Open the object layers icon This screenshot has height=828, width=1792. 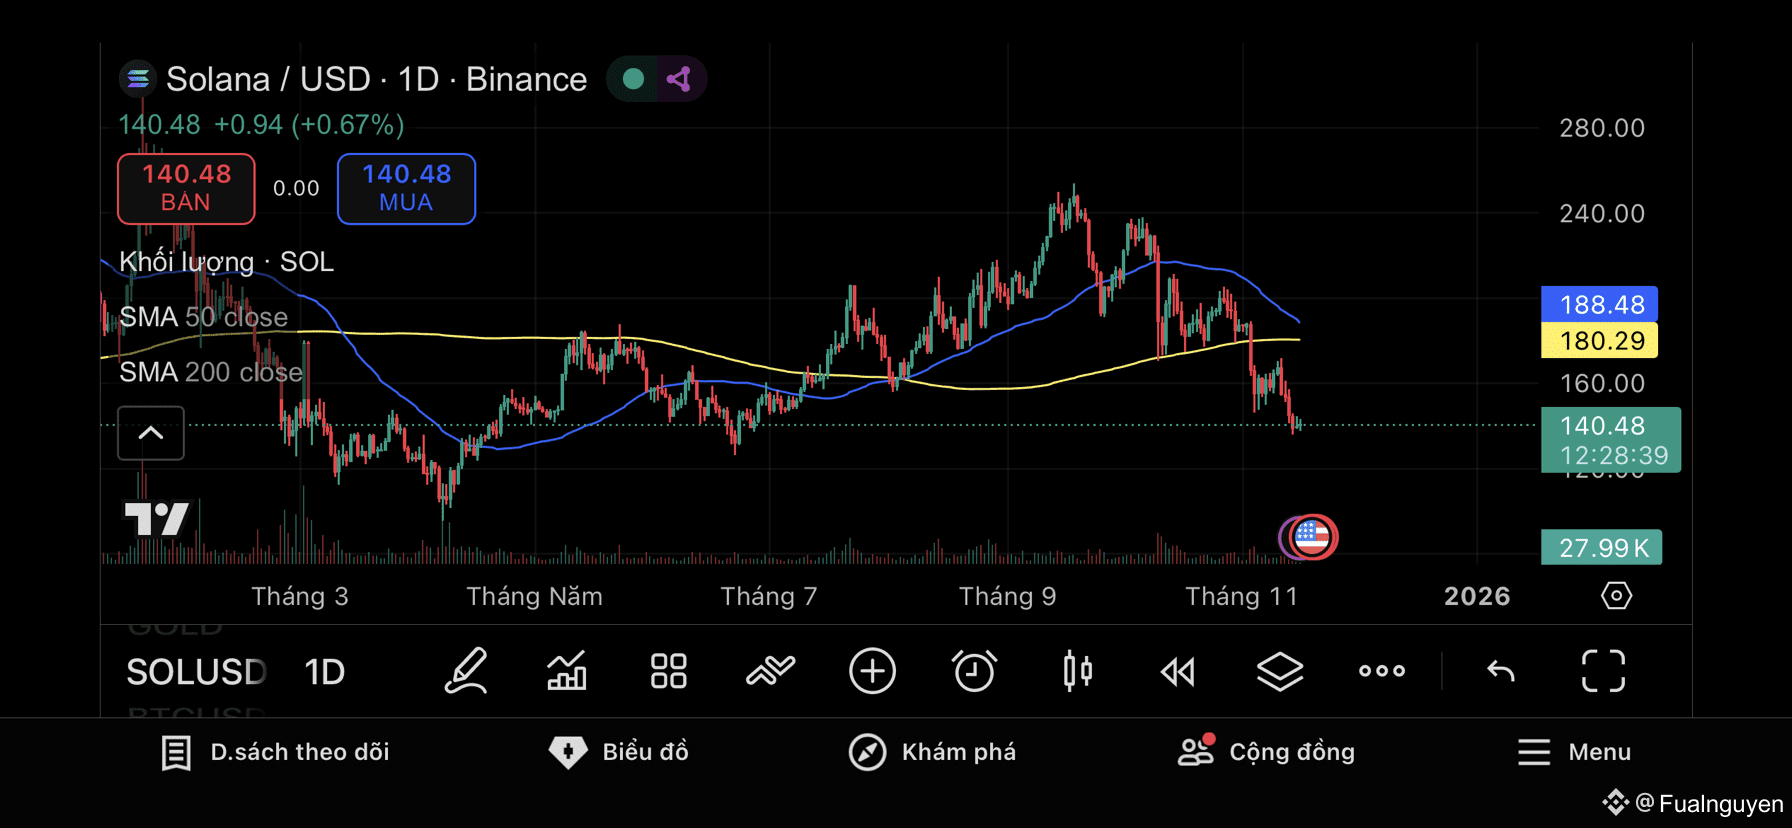point(1280,671)
